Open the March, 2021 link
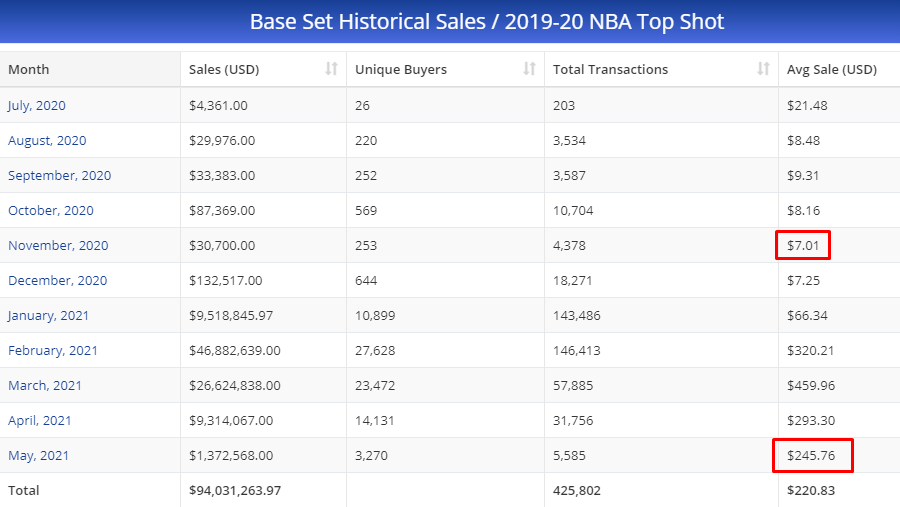 (45, 386)
